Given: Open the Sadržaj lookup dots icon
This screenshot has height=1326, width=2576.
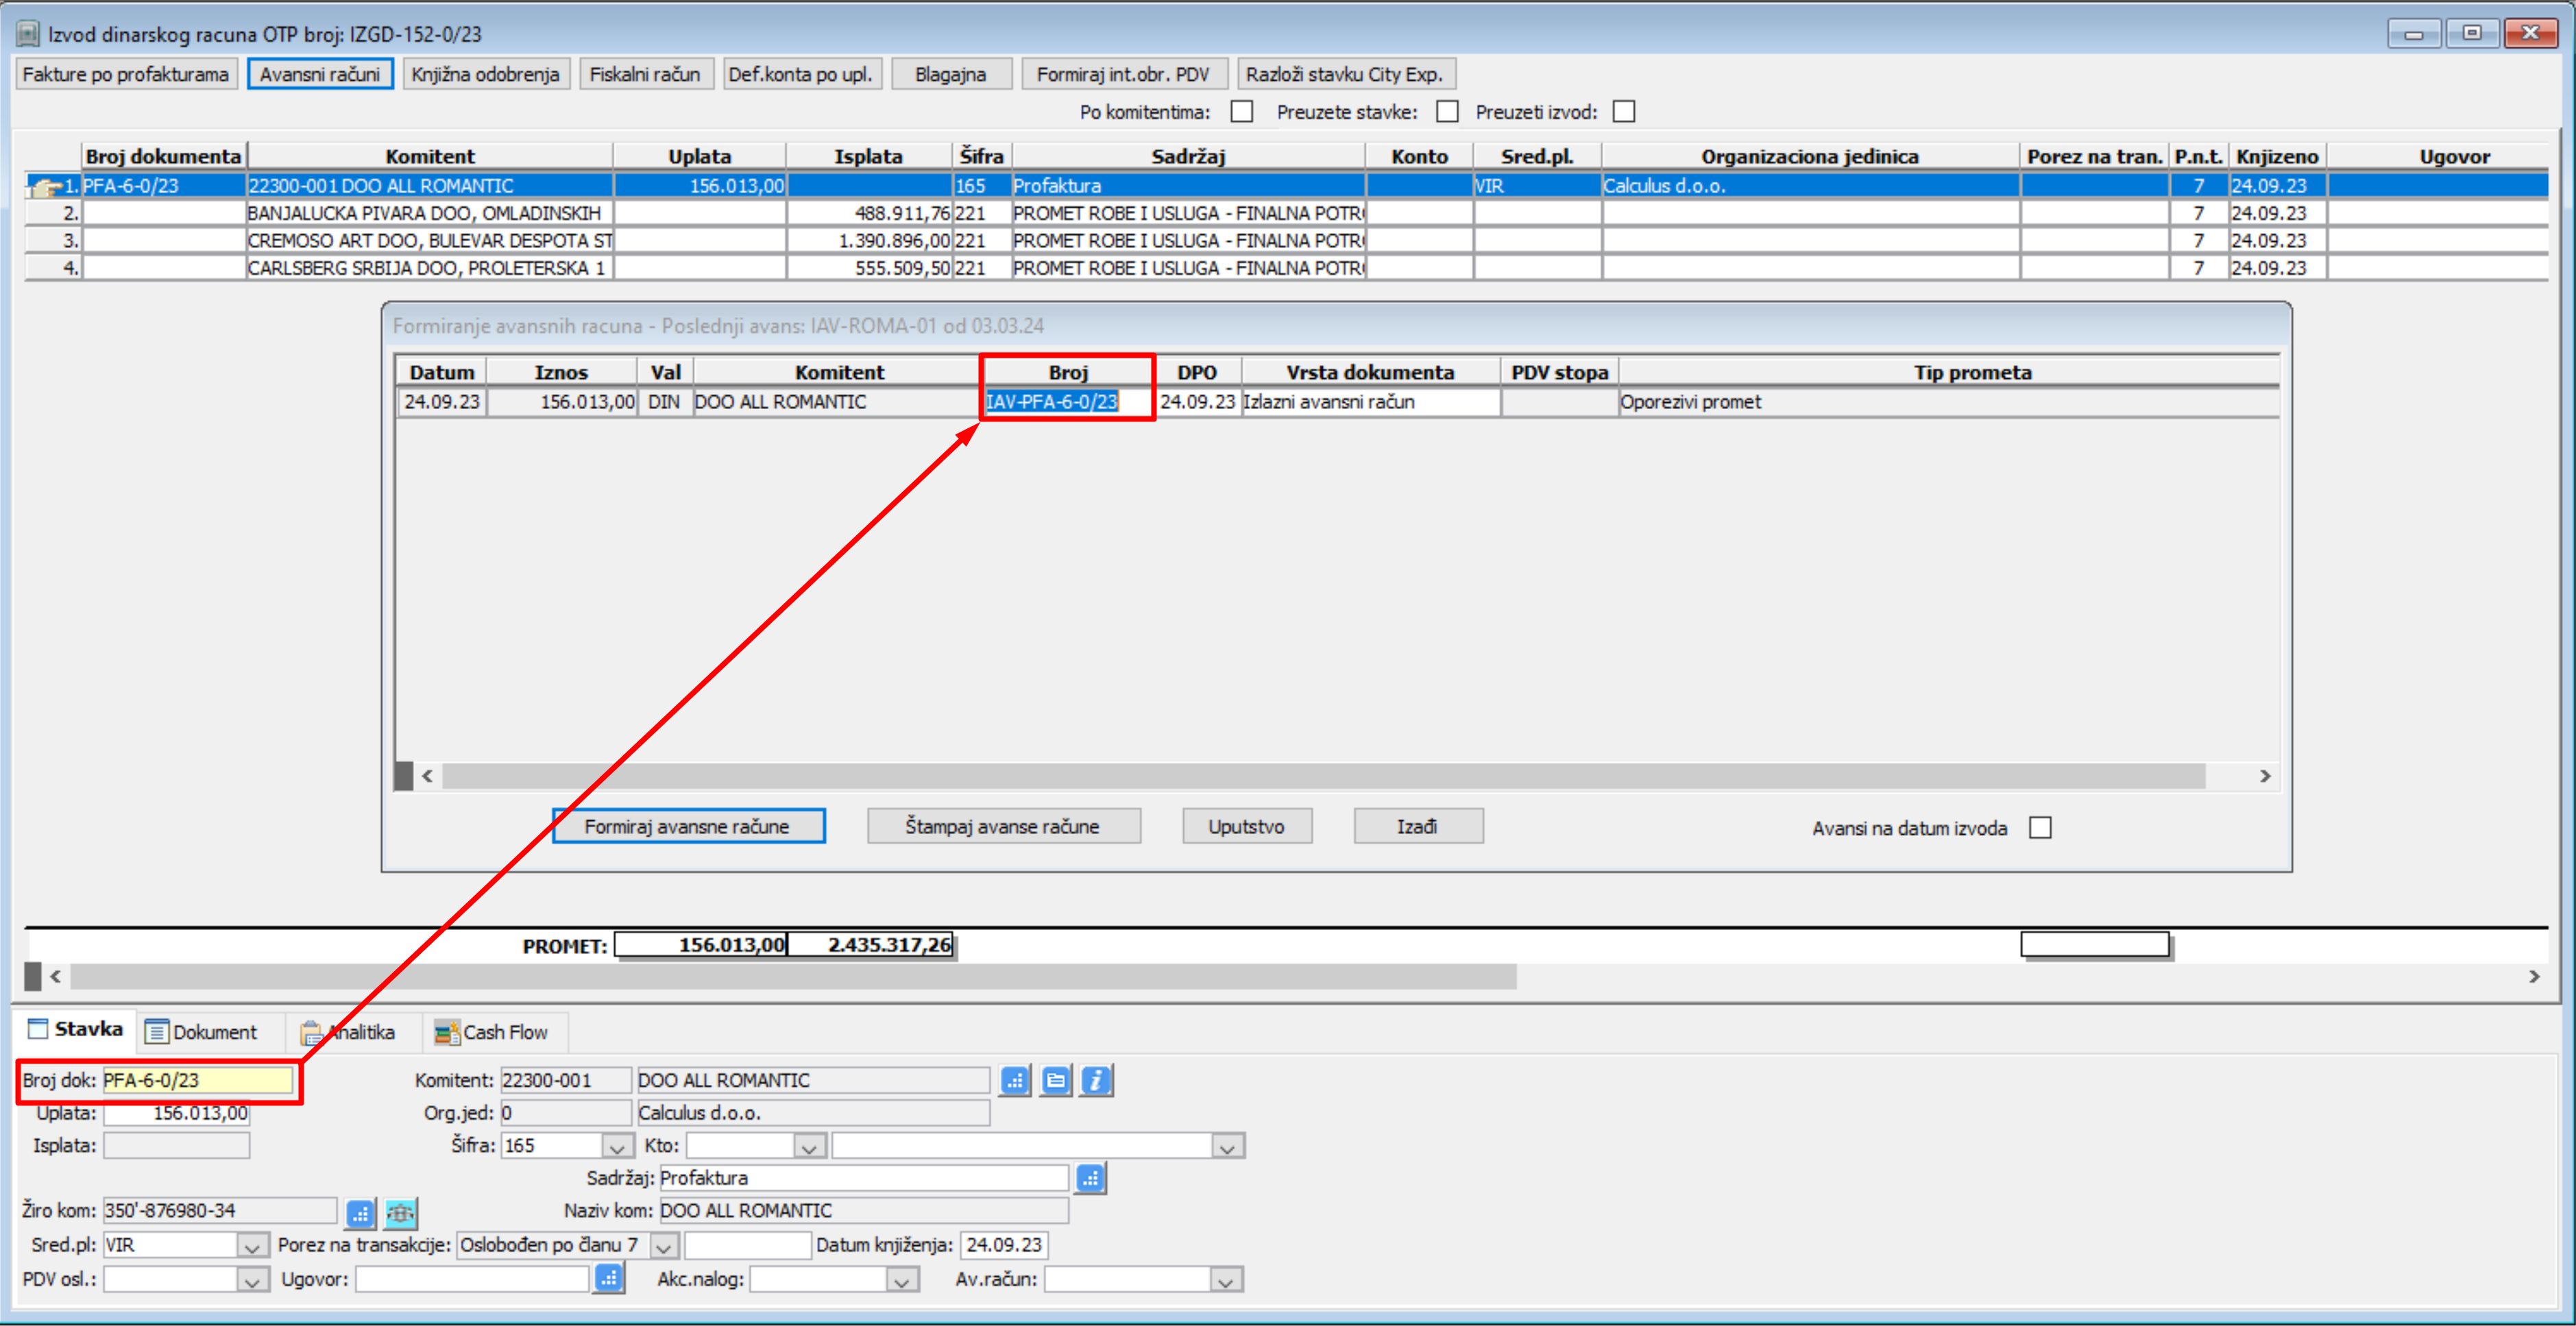Looking at the screenshot, I should click(1090, 1178).
